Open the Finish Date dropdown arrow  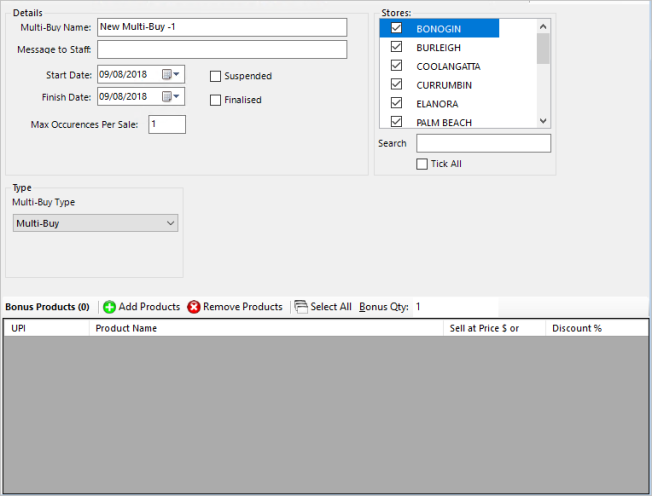178,97
